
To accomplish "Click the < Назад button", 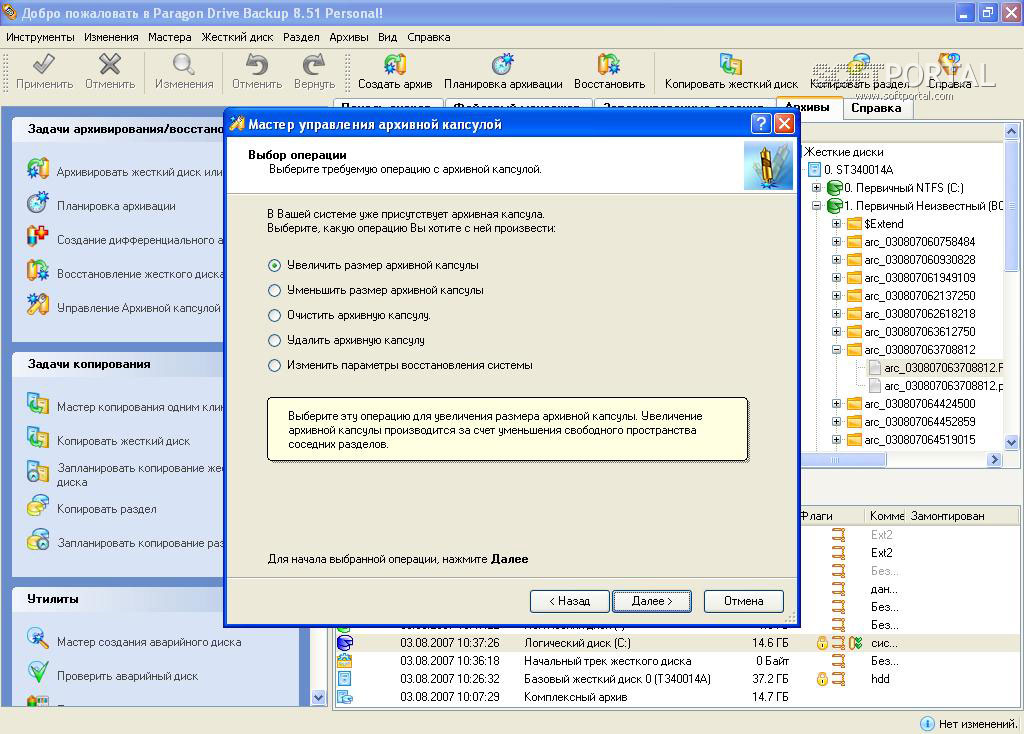I will tap(569, 601).
